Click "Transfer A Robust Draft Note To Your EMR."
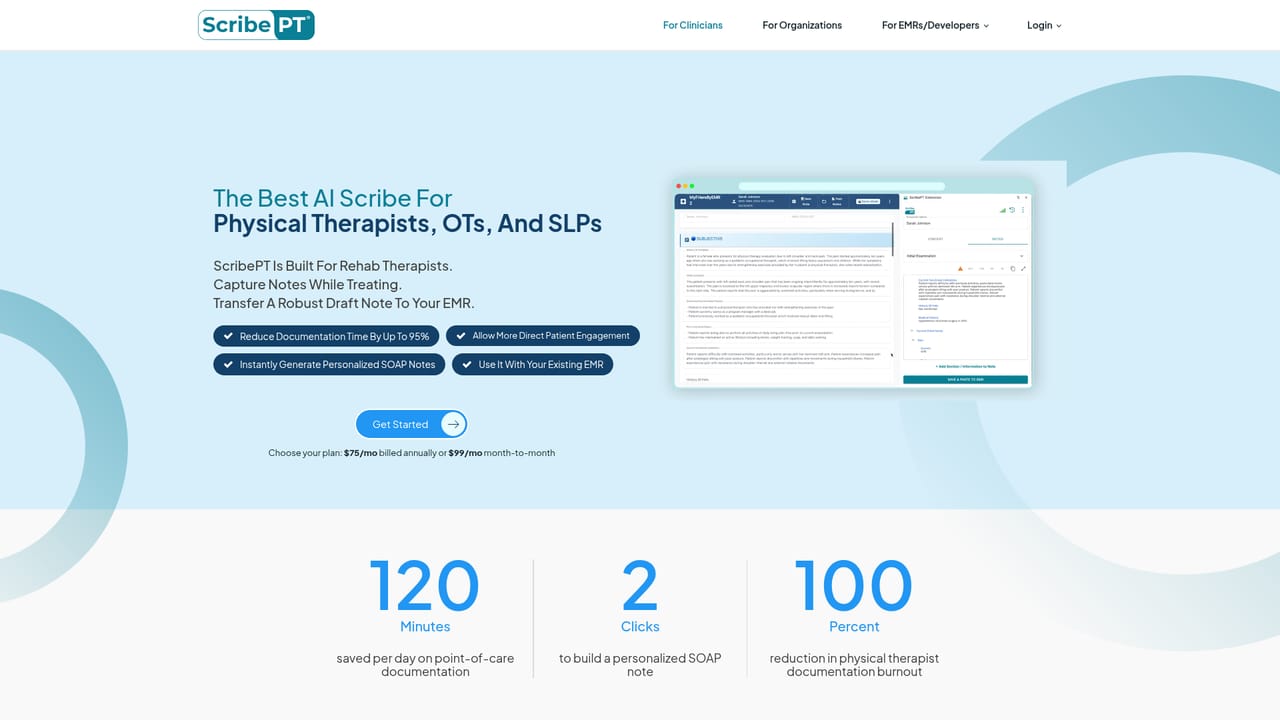Screen dimensions: 1280x720 click(343, 303)
